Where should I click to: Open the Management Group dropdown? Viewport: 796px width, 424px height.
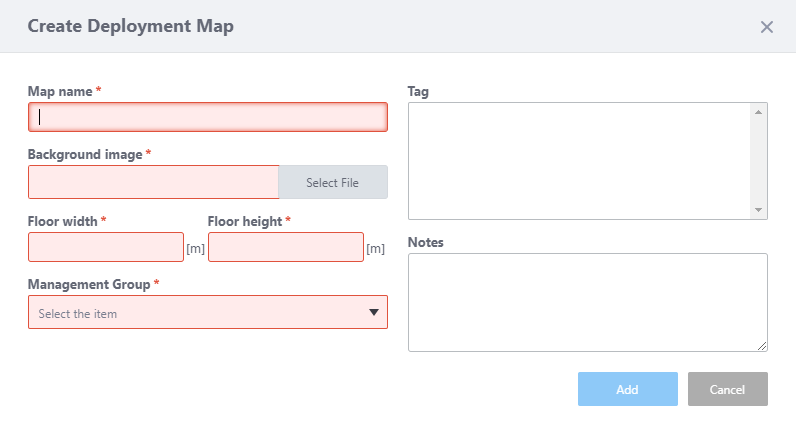point(200,313)
